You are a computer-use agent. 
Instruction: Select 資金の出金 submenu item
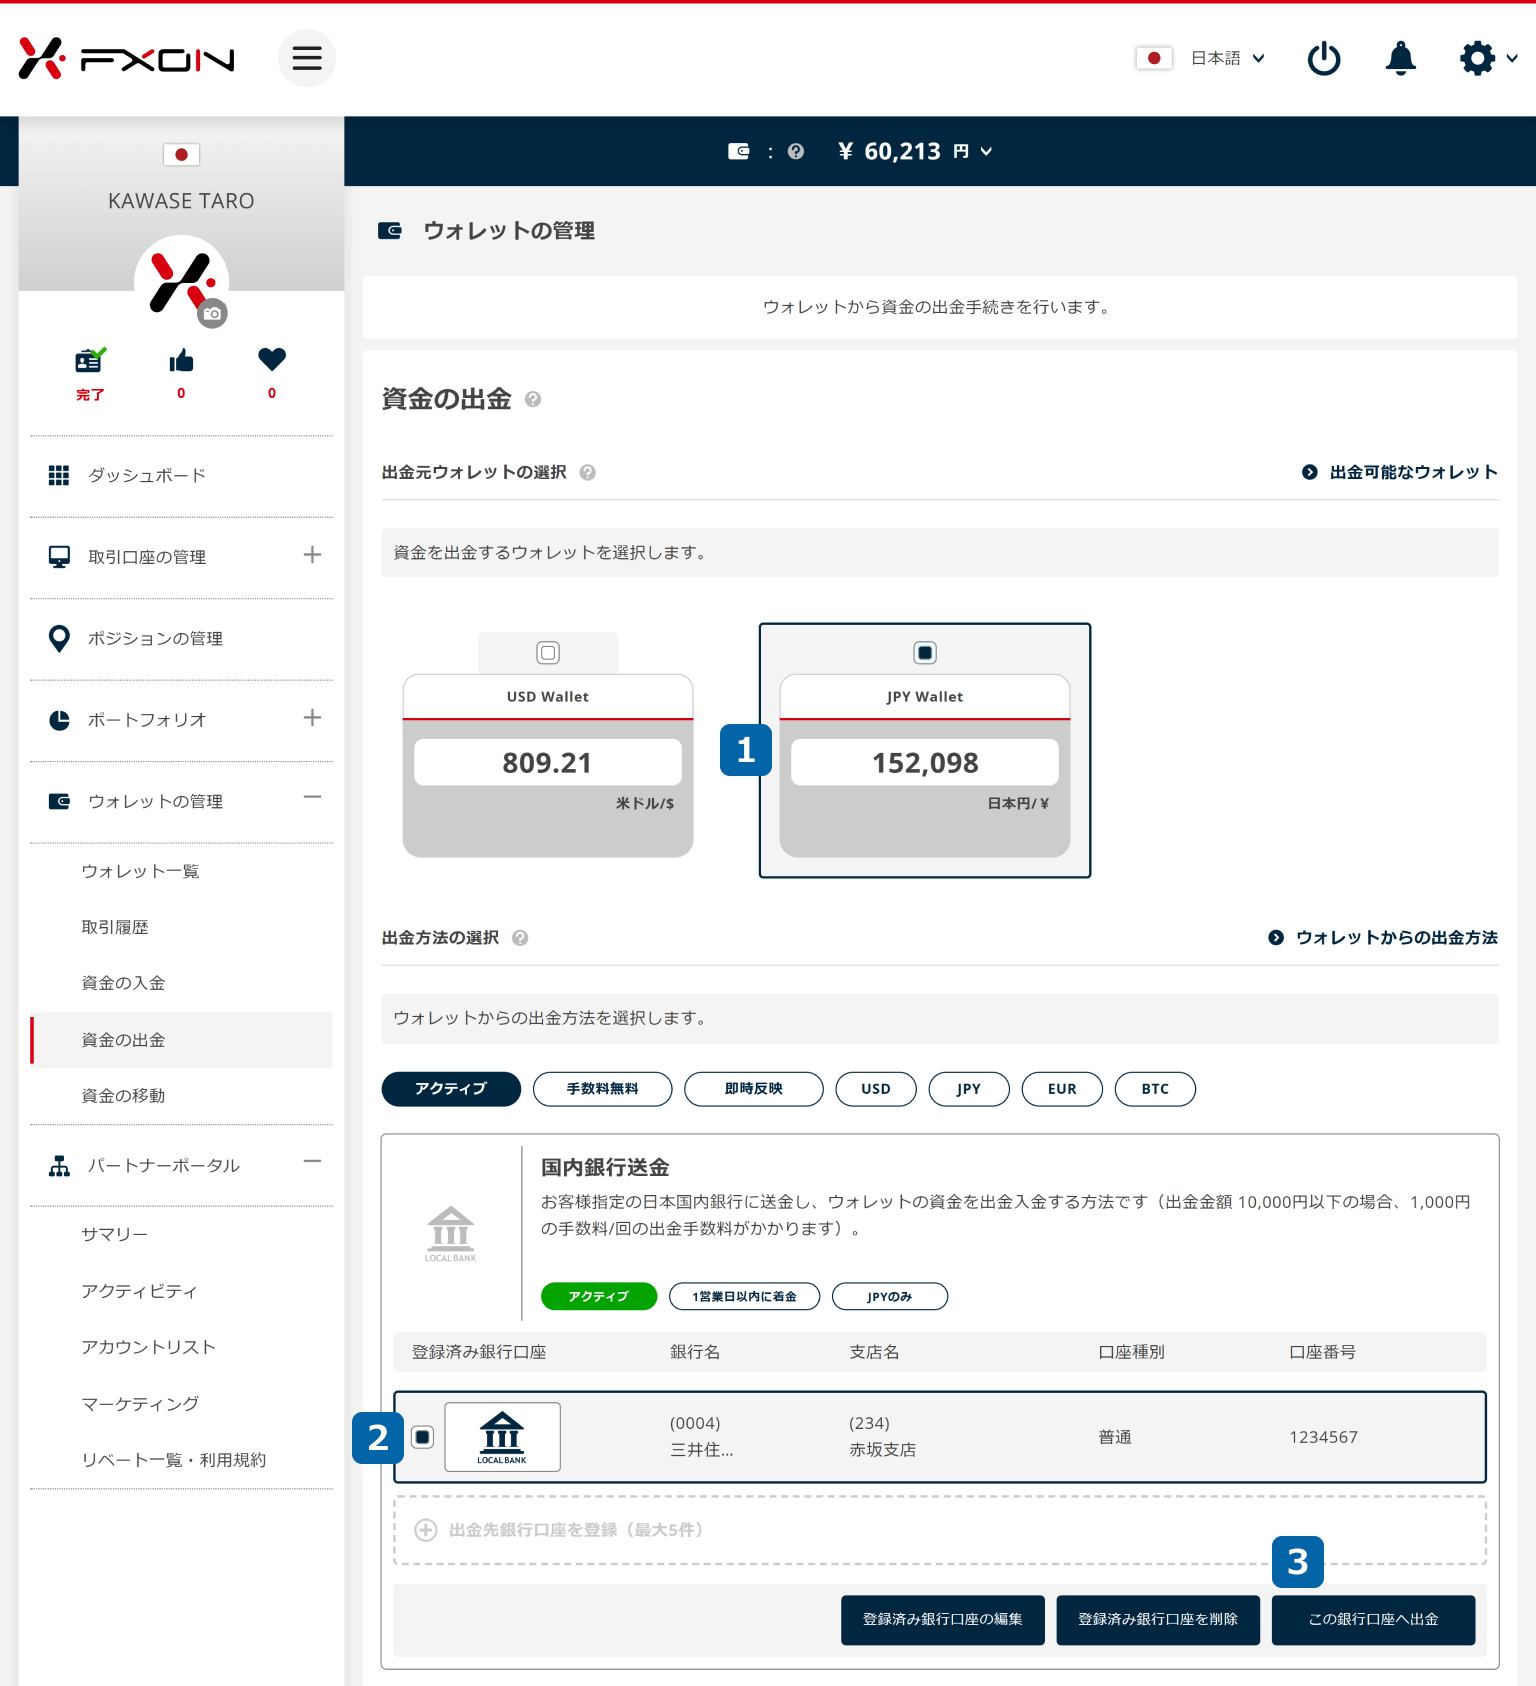181,1040
